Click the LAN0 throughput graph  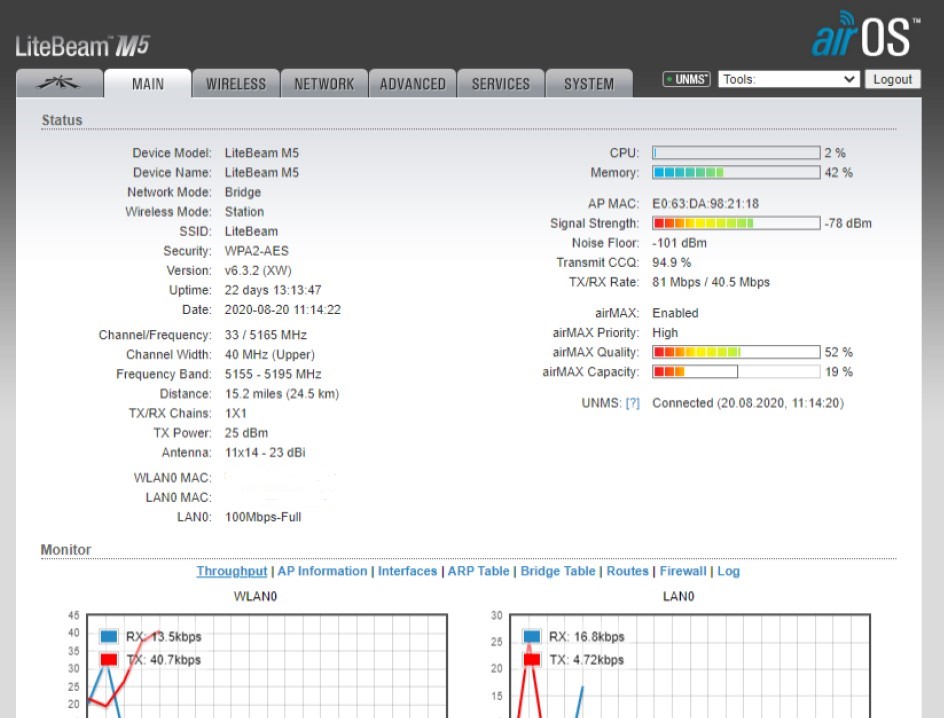coord(690,666)
